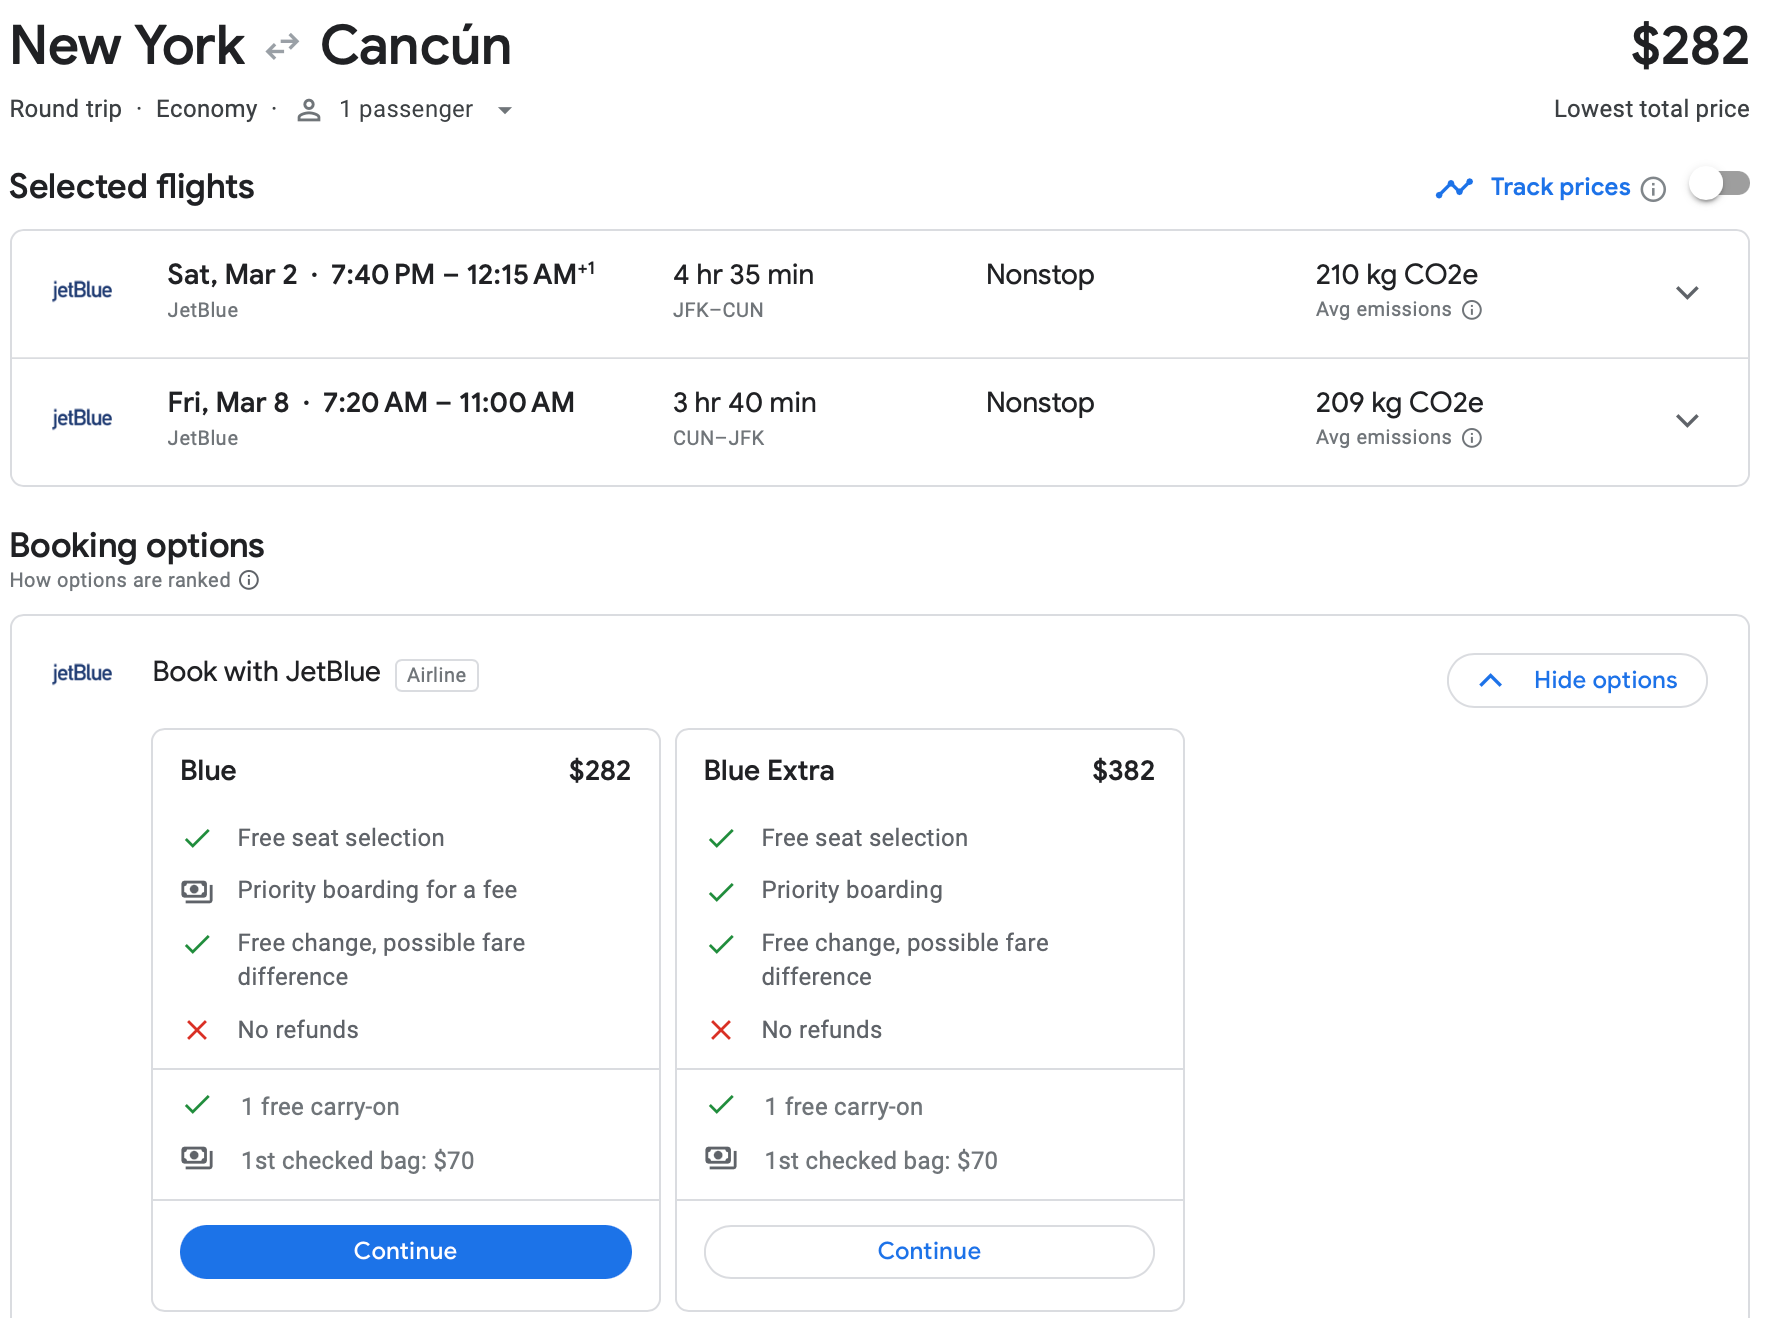
Task: Click info icon beside 210 kg emissions
Action: coord(1472,310)
